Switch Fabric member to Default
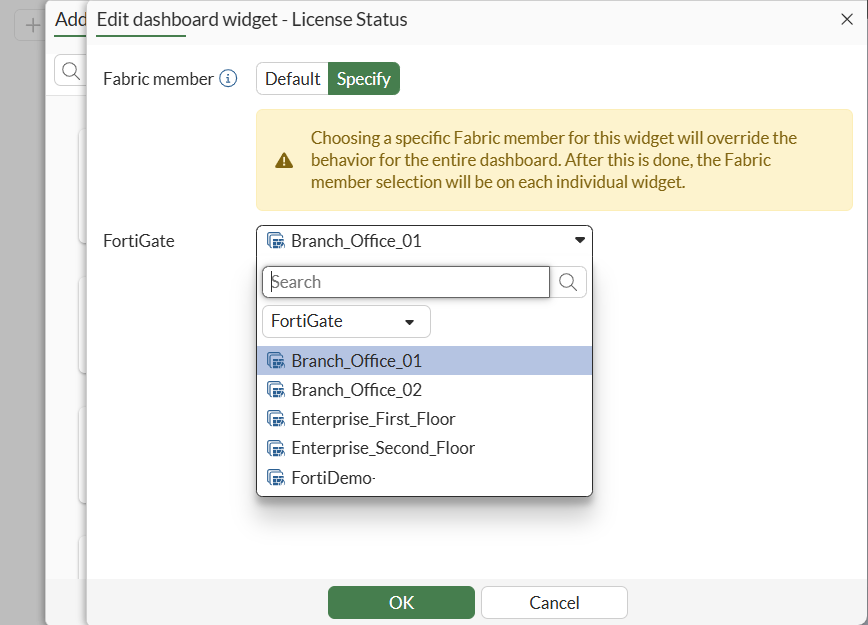Image resolution: width=868 pixels, height=625 pixels. pyautogui.click(x=292, y=79)
